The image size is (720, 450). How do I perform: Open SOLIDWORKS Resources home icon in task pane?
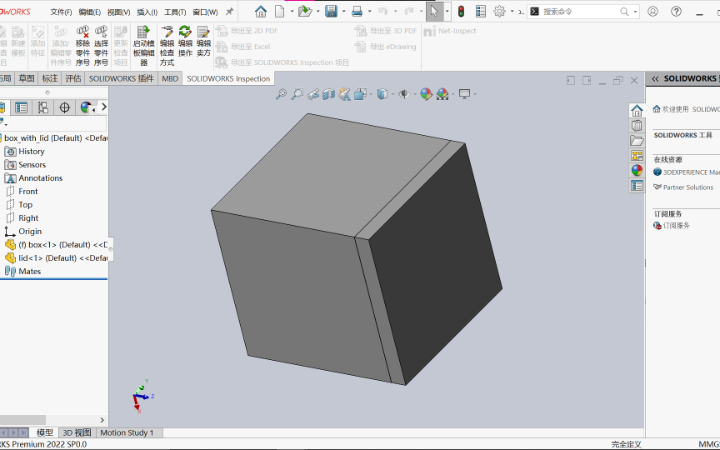[x=636, y=110]
